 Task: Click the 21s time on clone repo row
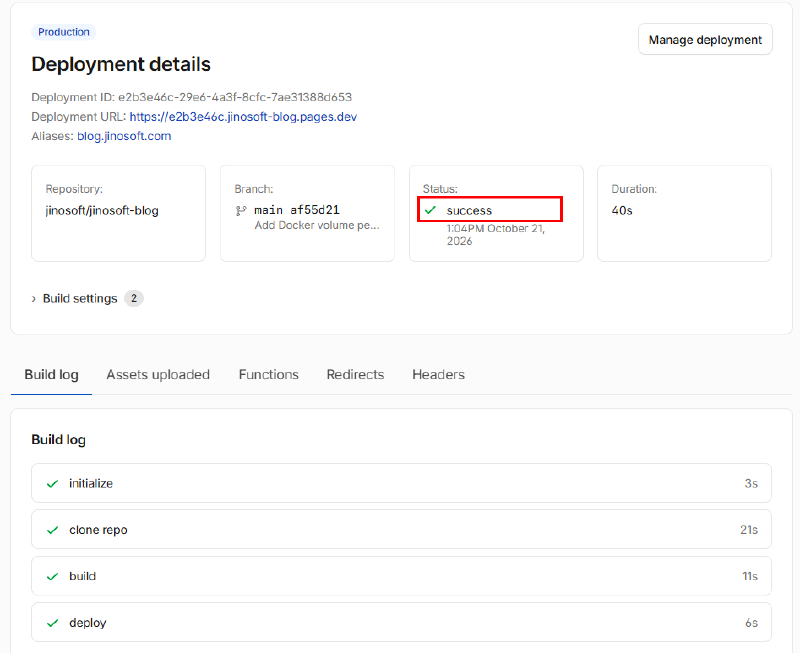pyautogui.click(x=749, y=530)
